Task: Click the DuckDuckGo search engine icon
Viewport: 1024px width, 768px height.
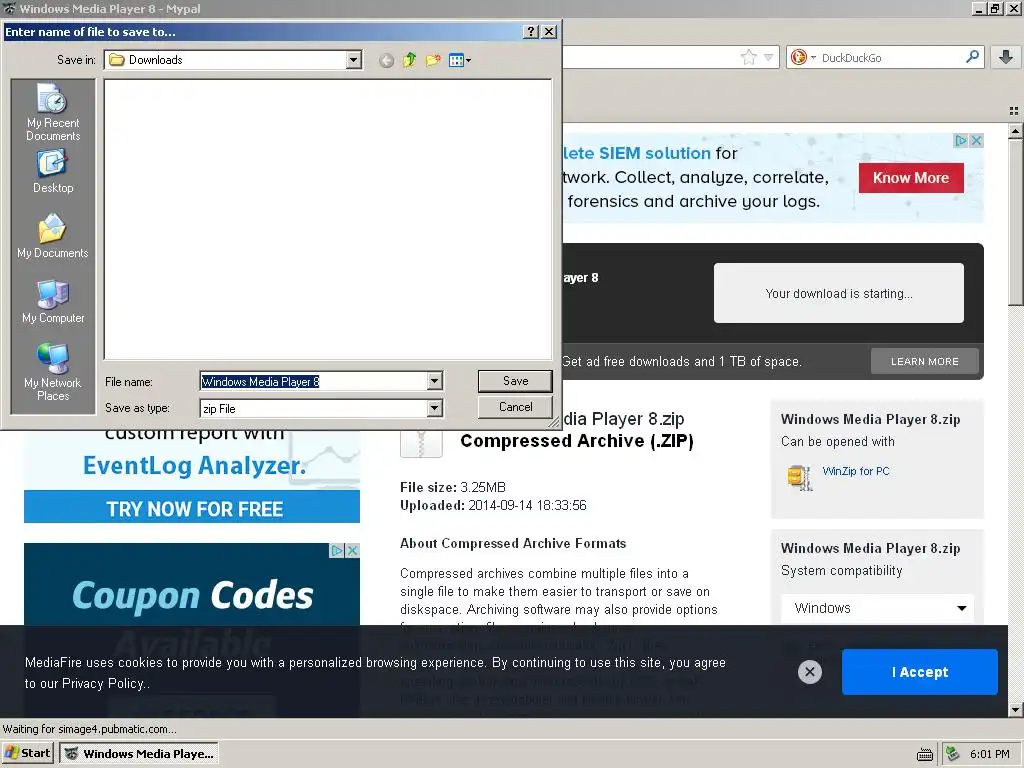Action: 799,57
